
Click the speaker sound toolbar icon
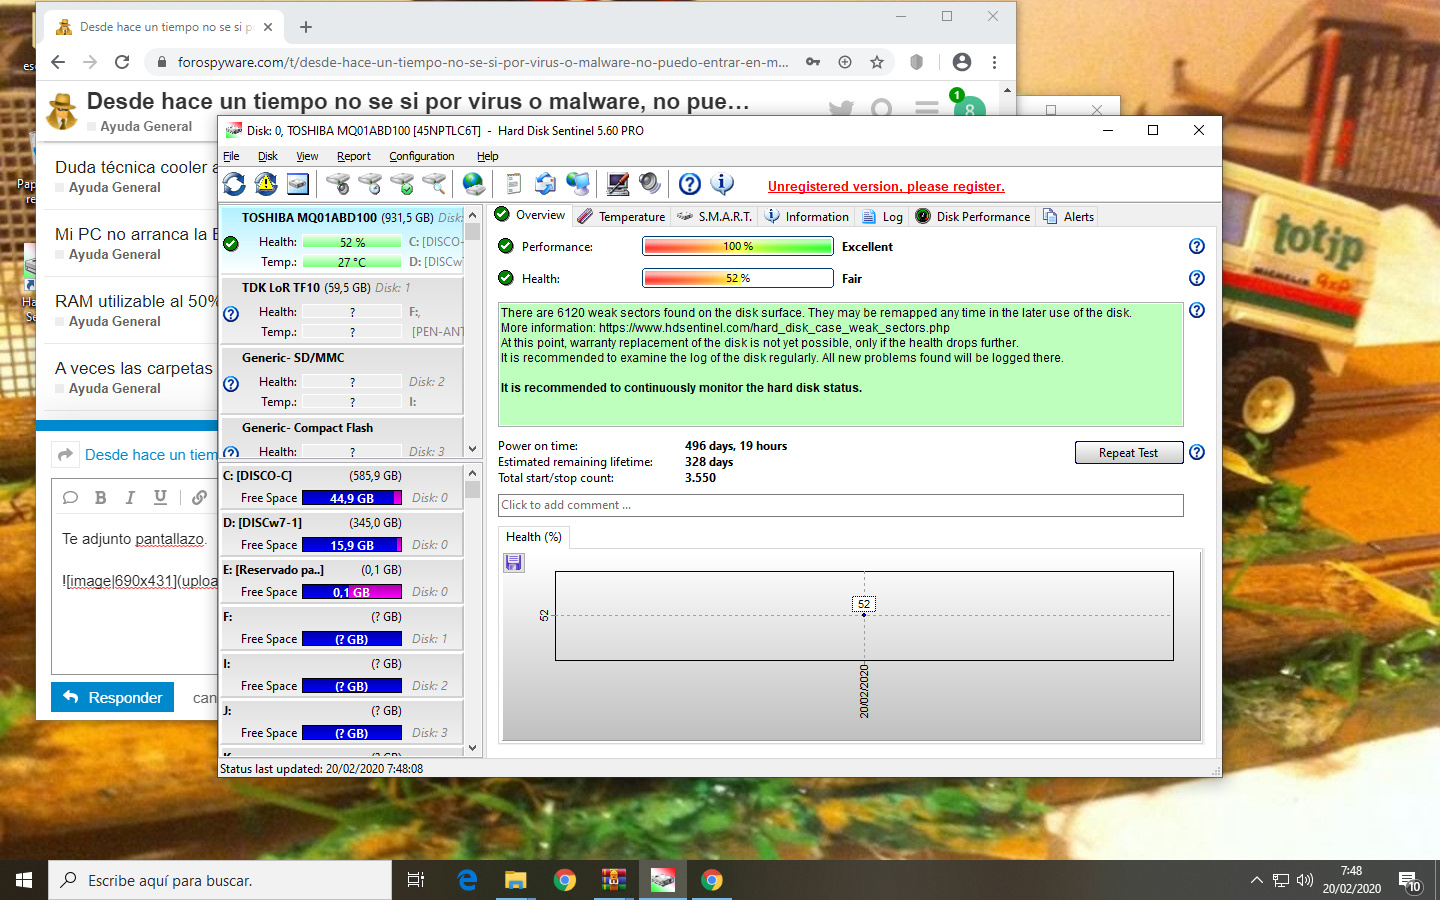point(650,184)
